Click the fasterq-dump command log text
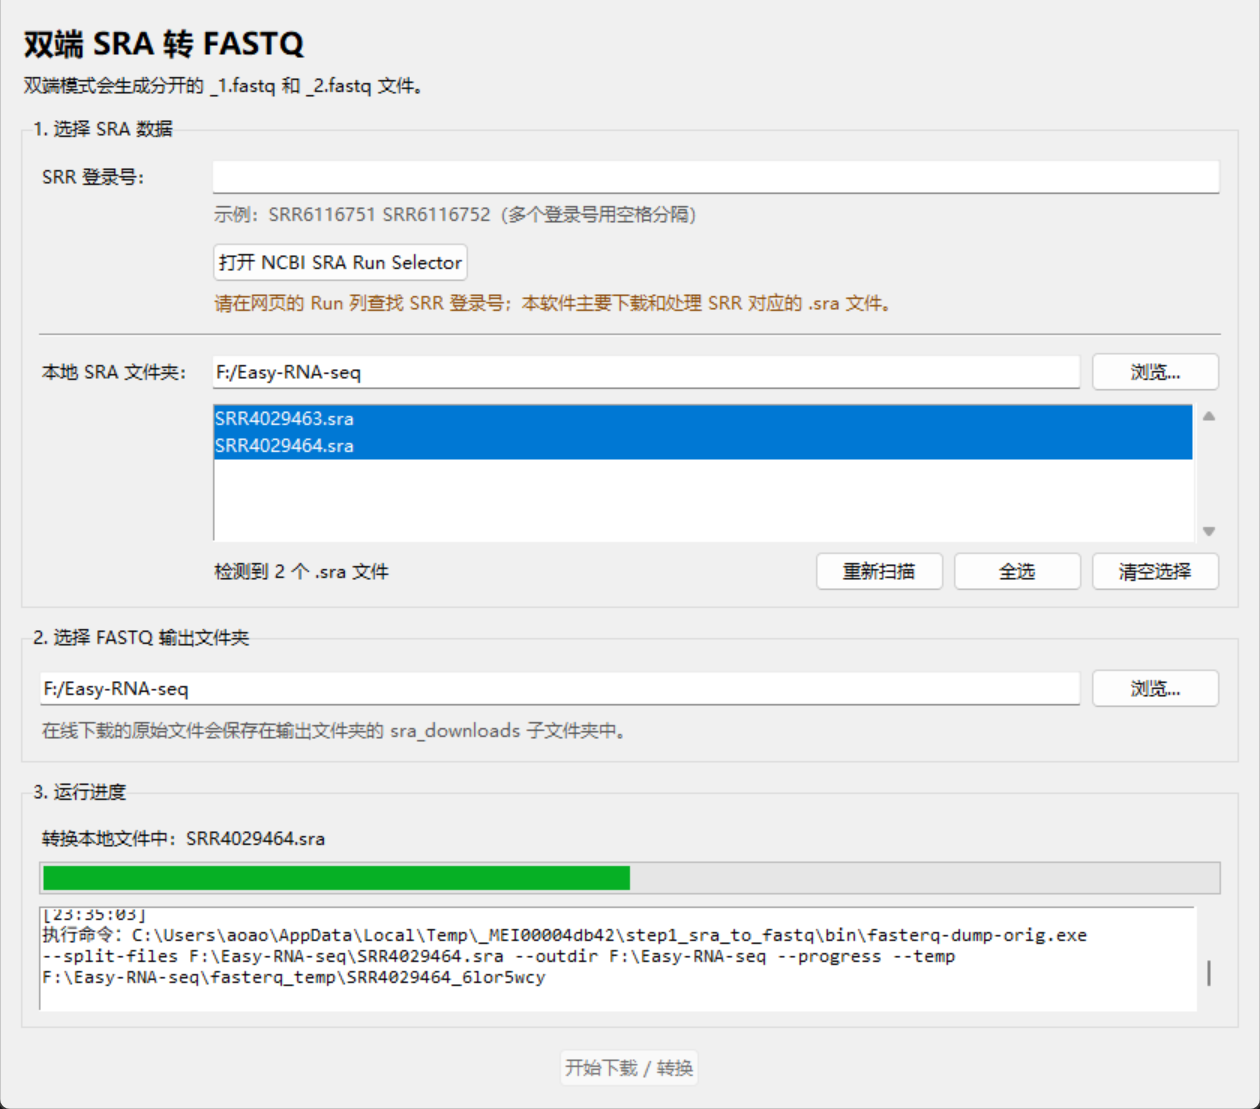The width and height of the screenshot is (1260, 1109). [564, 956]
